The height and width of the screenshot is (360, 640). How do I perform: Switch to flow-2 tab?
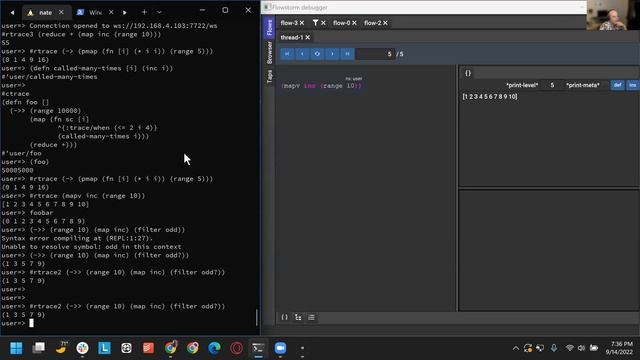coord(373,23)
